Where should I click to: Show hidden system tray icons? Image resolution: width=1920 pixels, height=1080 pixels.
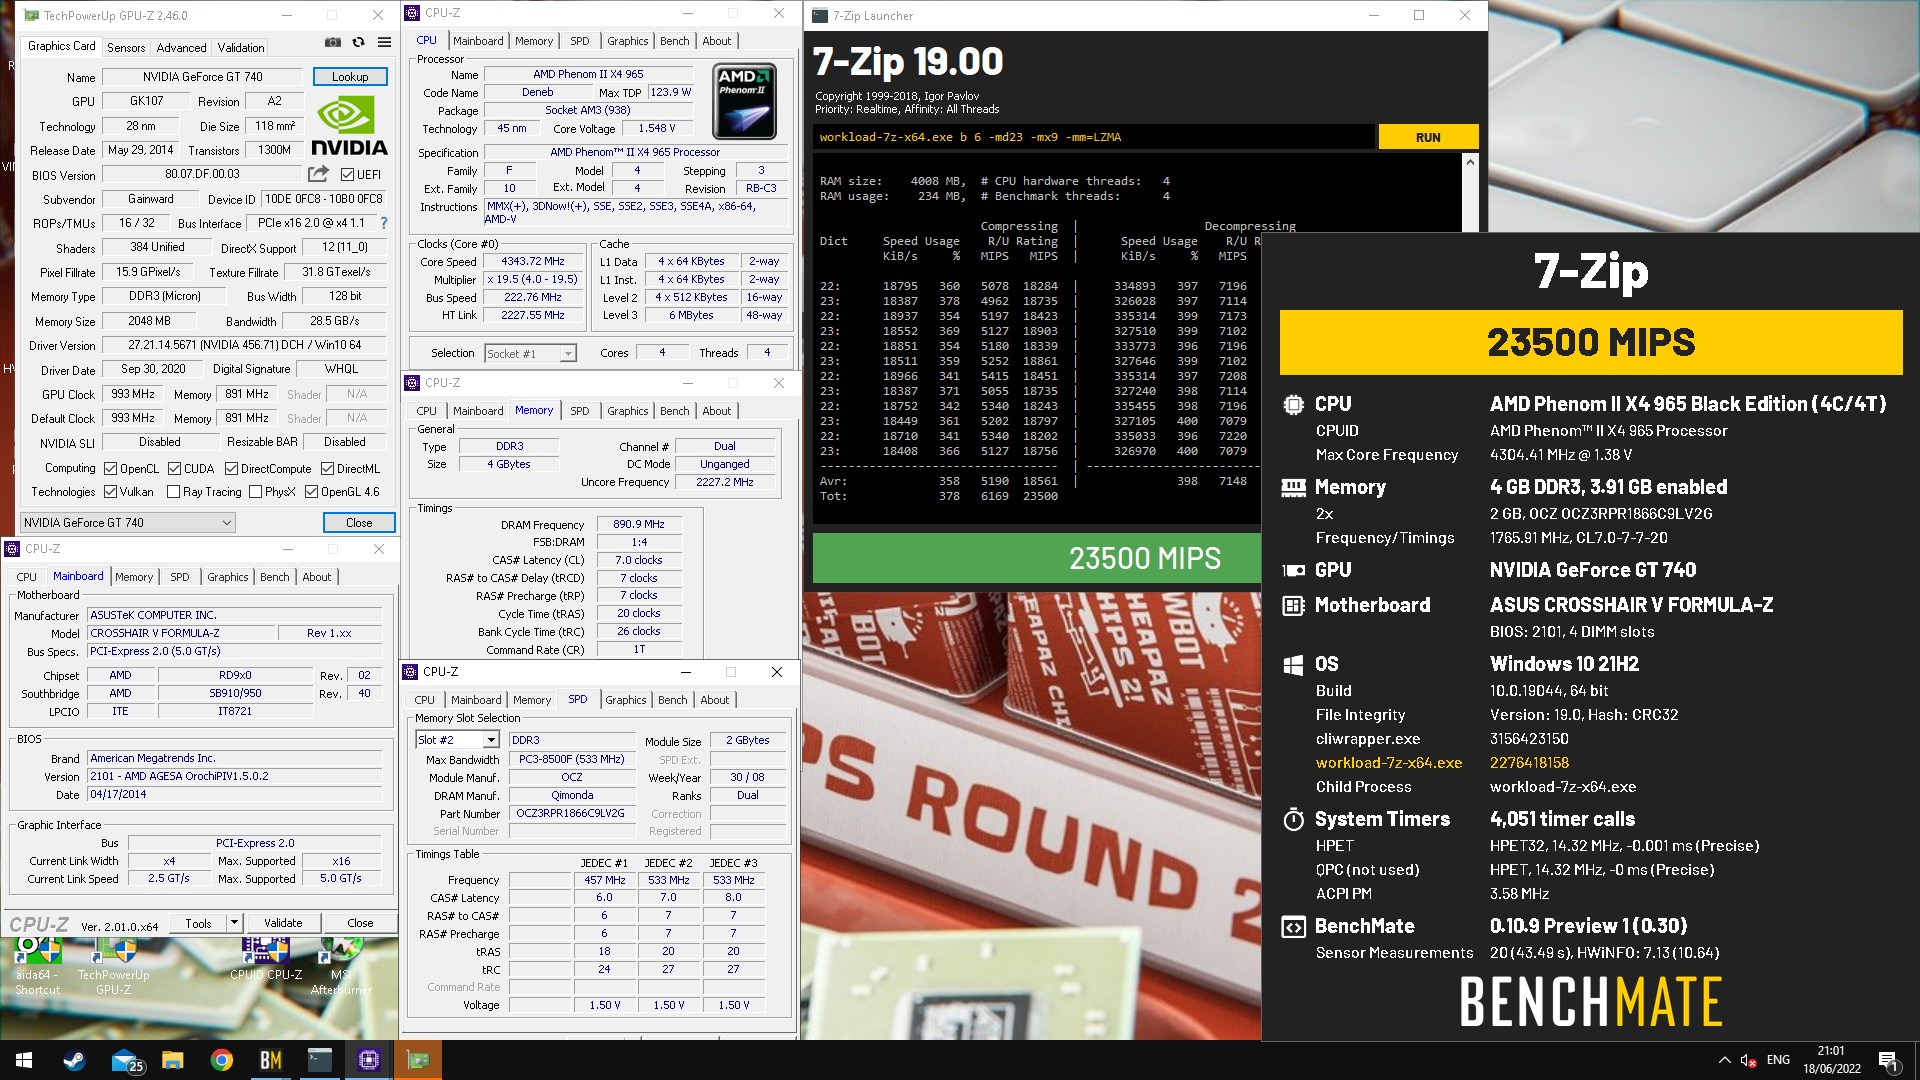[x=1724, y=1060]
